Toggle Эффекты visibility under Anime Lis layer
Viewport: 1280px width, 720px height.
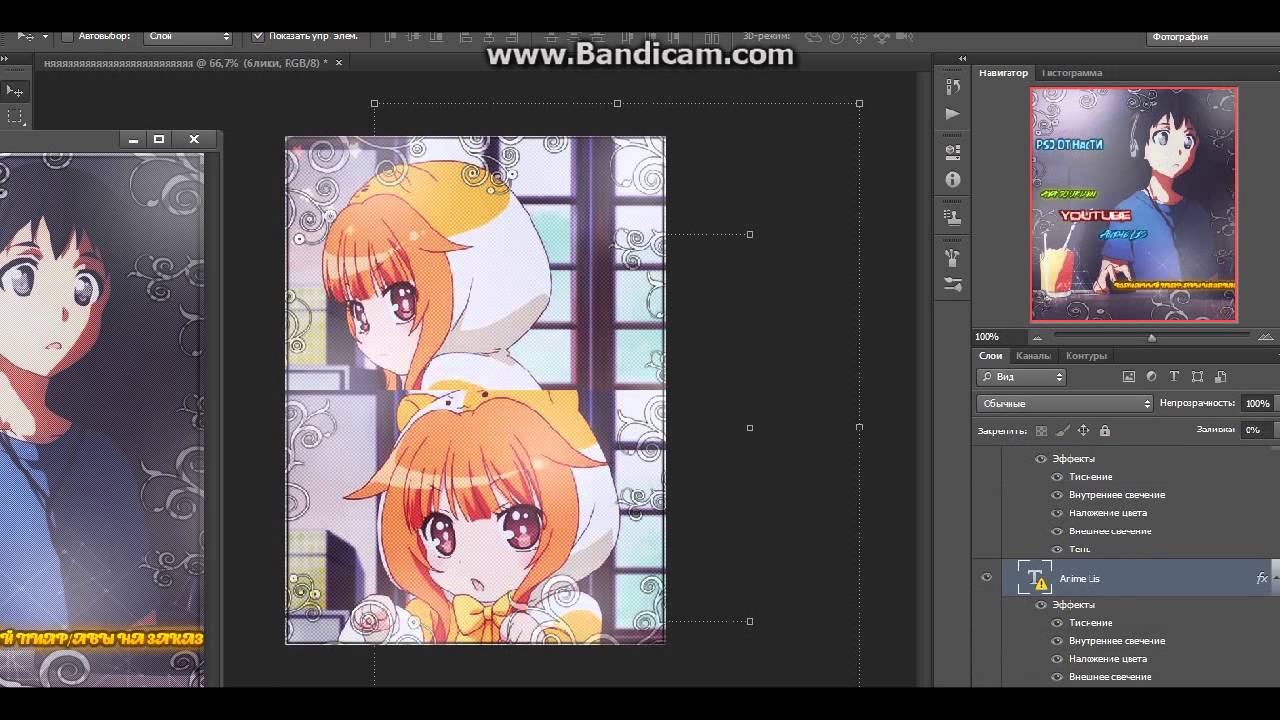1041,605
